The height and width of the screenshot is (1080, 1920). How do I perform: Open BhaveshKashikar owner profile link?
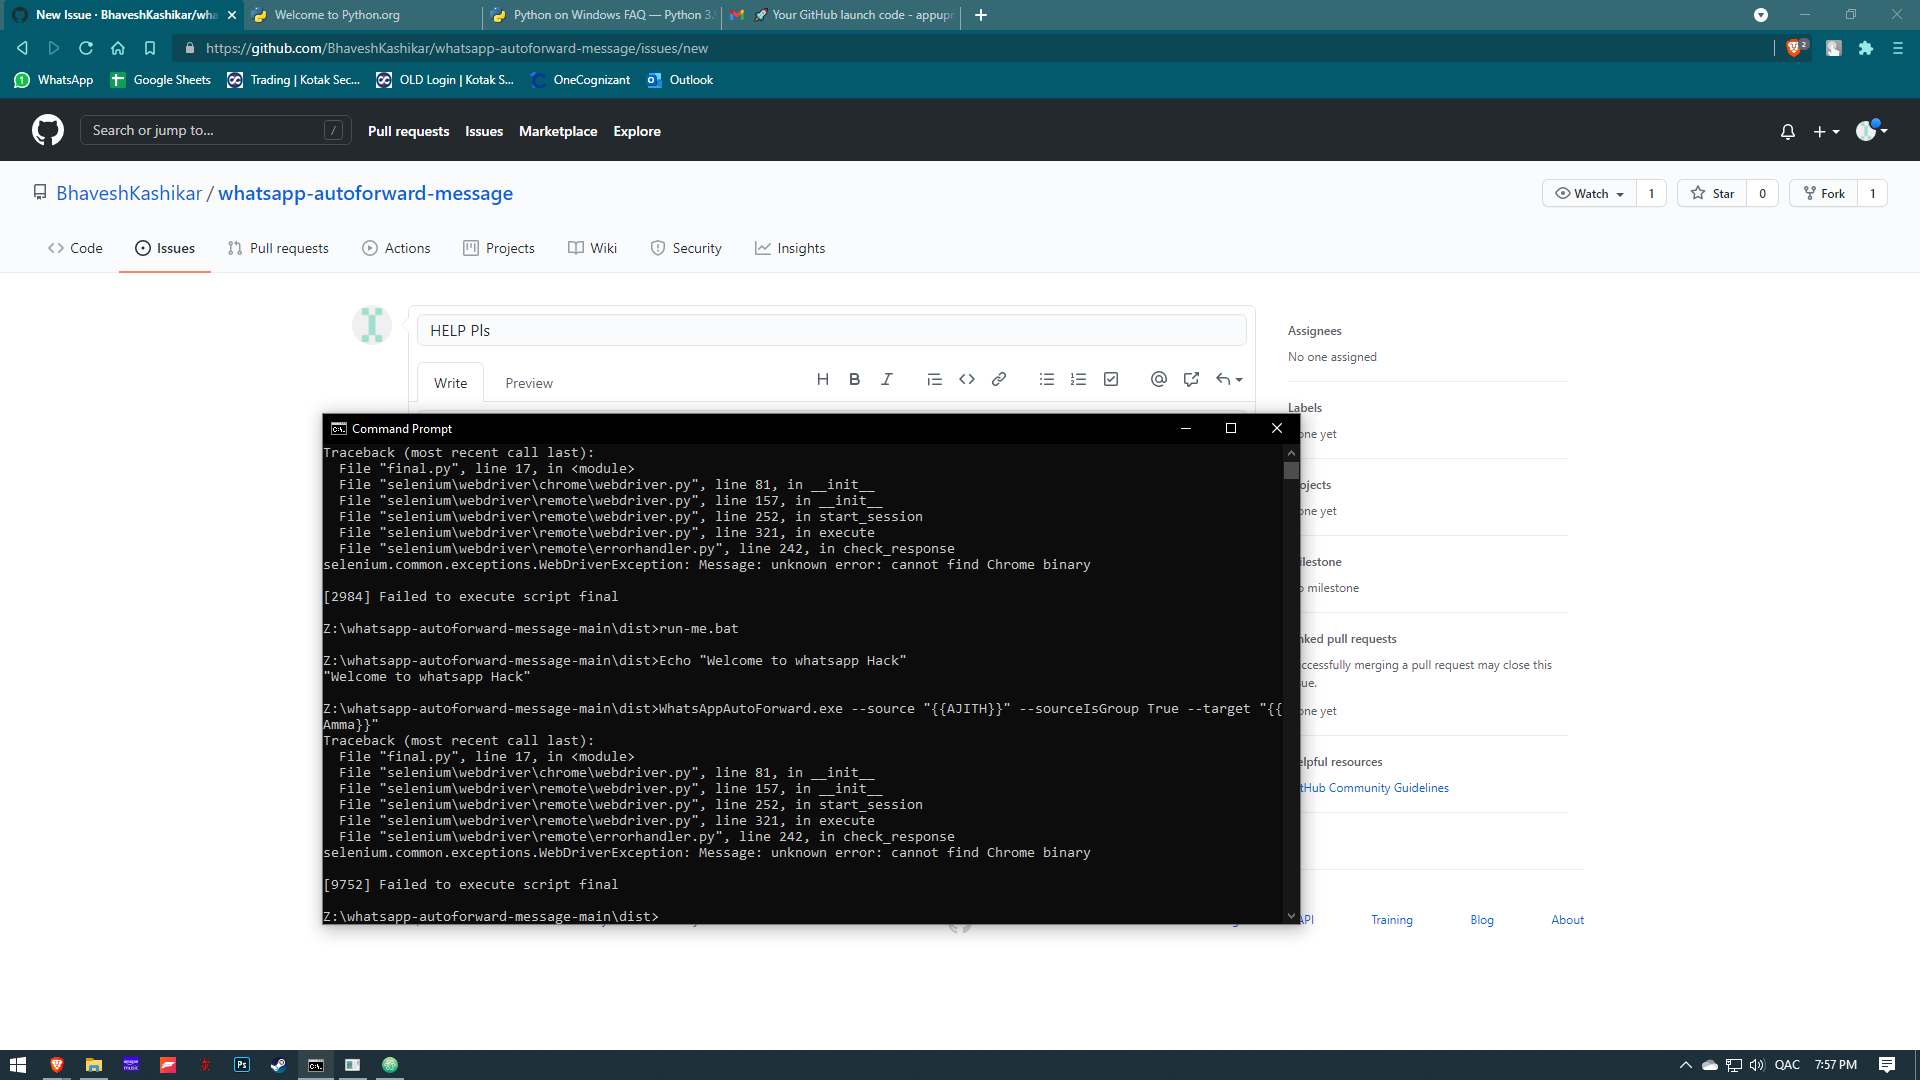(129, 193)
